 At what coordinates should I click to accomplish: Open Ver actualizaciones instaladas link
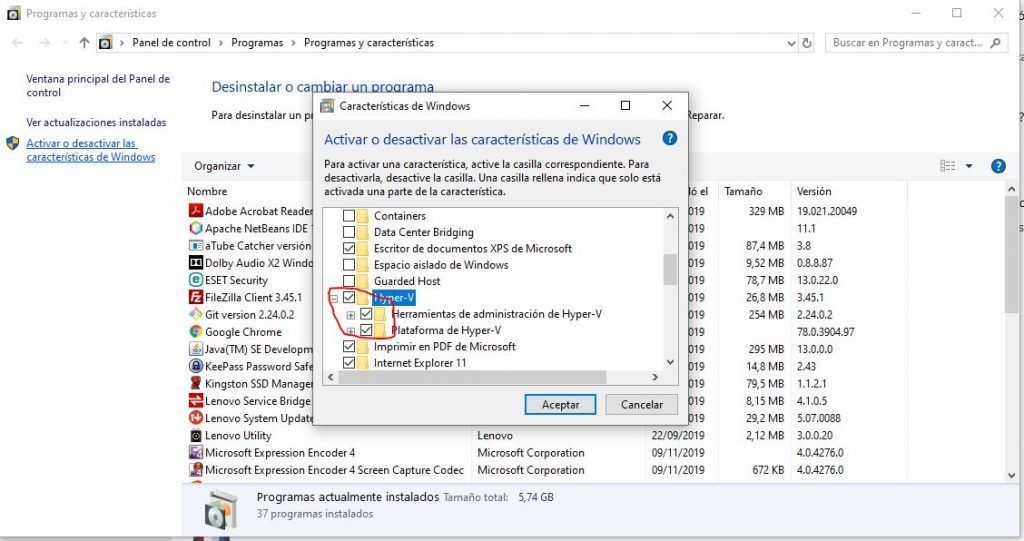pos(96,122)
